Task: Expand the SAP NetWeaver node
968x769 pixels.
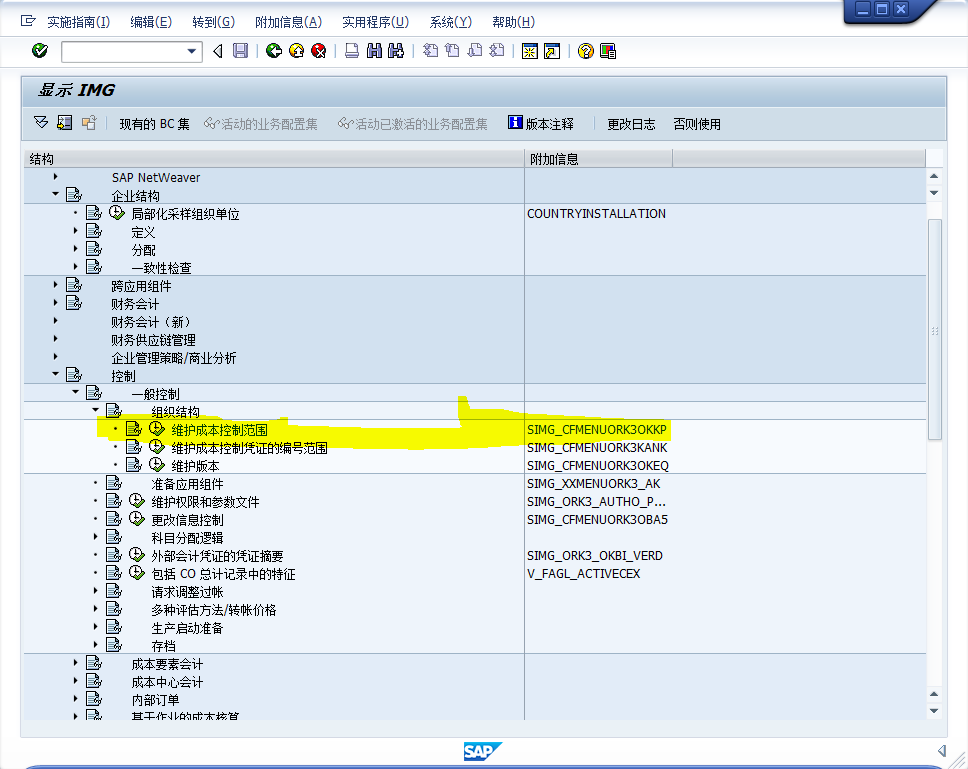Action: tap(56, 177)
